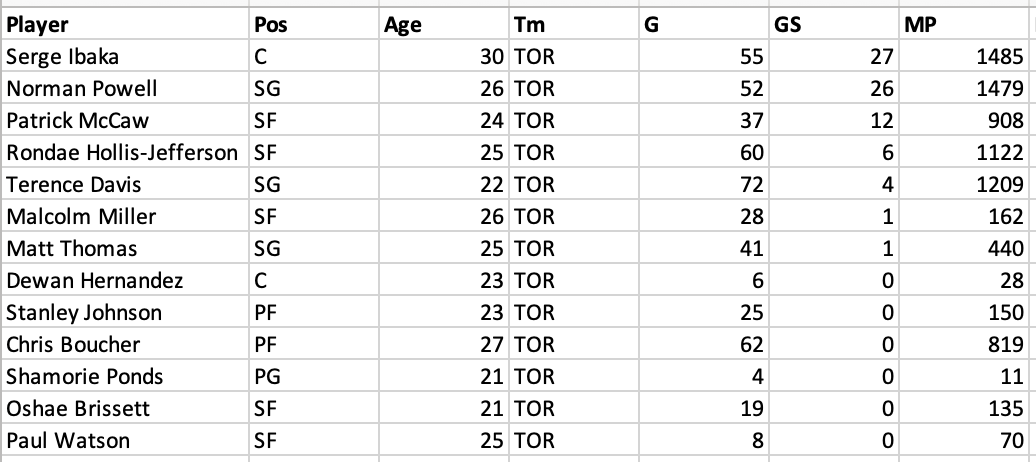
Task: Select the Rondae Hollis-Jefferson cell
Action: [125, 153]
